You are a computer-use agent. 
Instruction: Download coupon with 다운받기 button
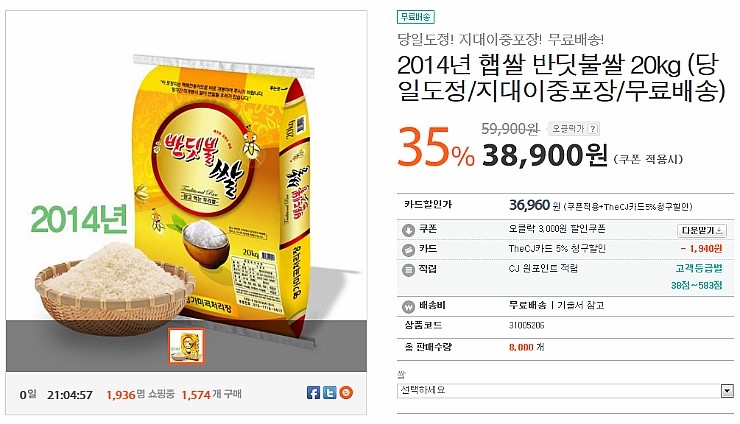click(x=702, y=230)
